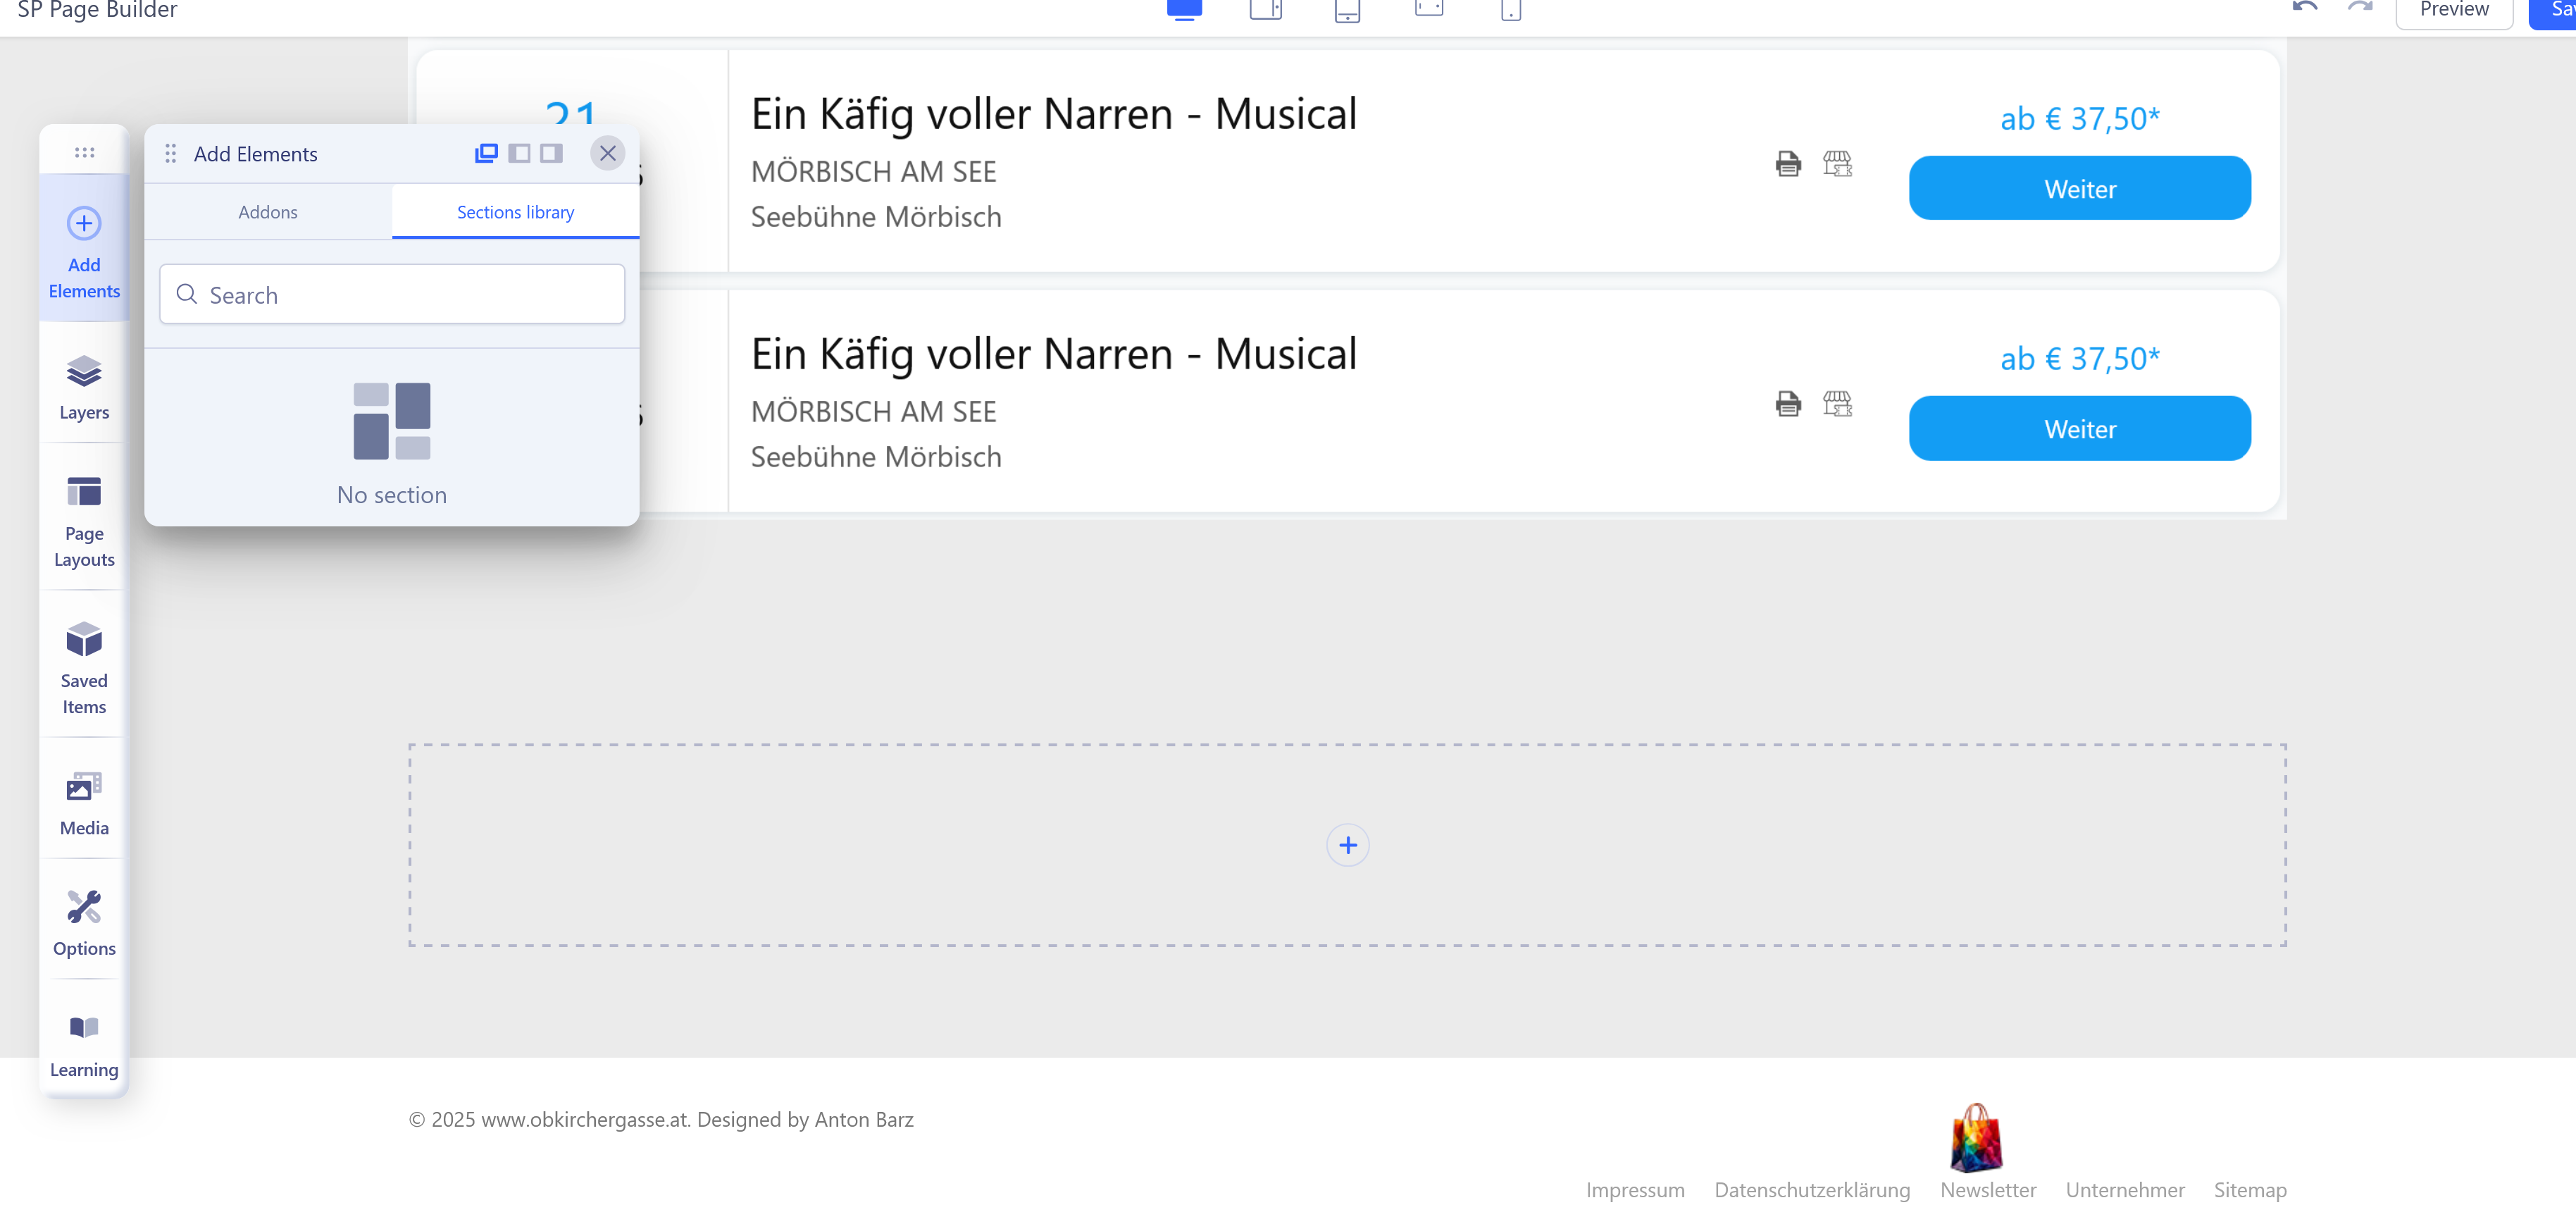Click the printer icon in first event row
Image resolution: width=2576 pixels, height=1224 pixels.
(1787, 163)
